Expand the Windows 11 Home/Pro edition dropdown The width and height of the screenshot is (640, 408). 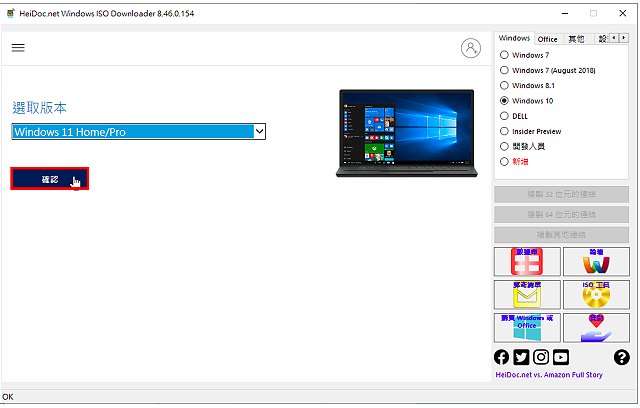click(x=260, y=131)
